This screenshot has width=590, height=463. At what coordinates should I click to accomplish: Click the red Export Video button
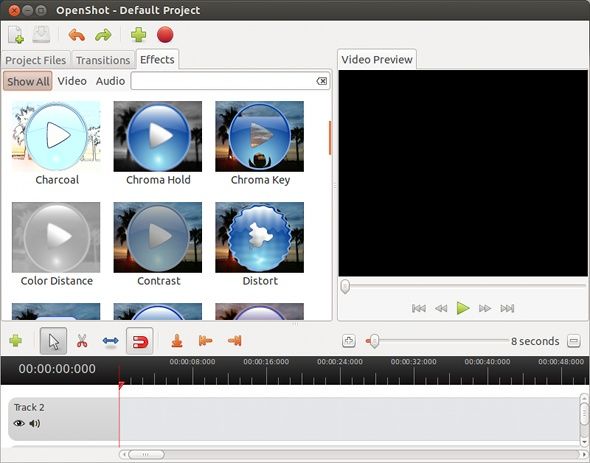point(165,35)
